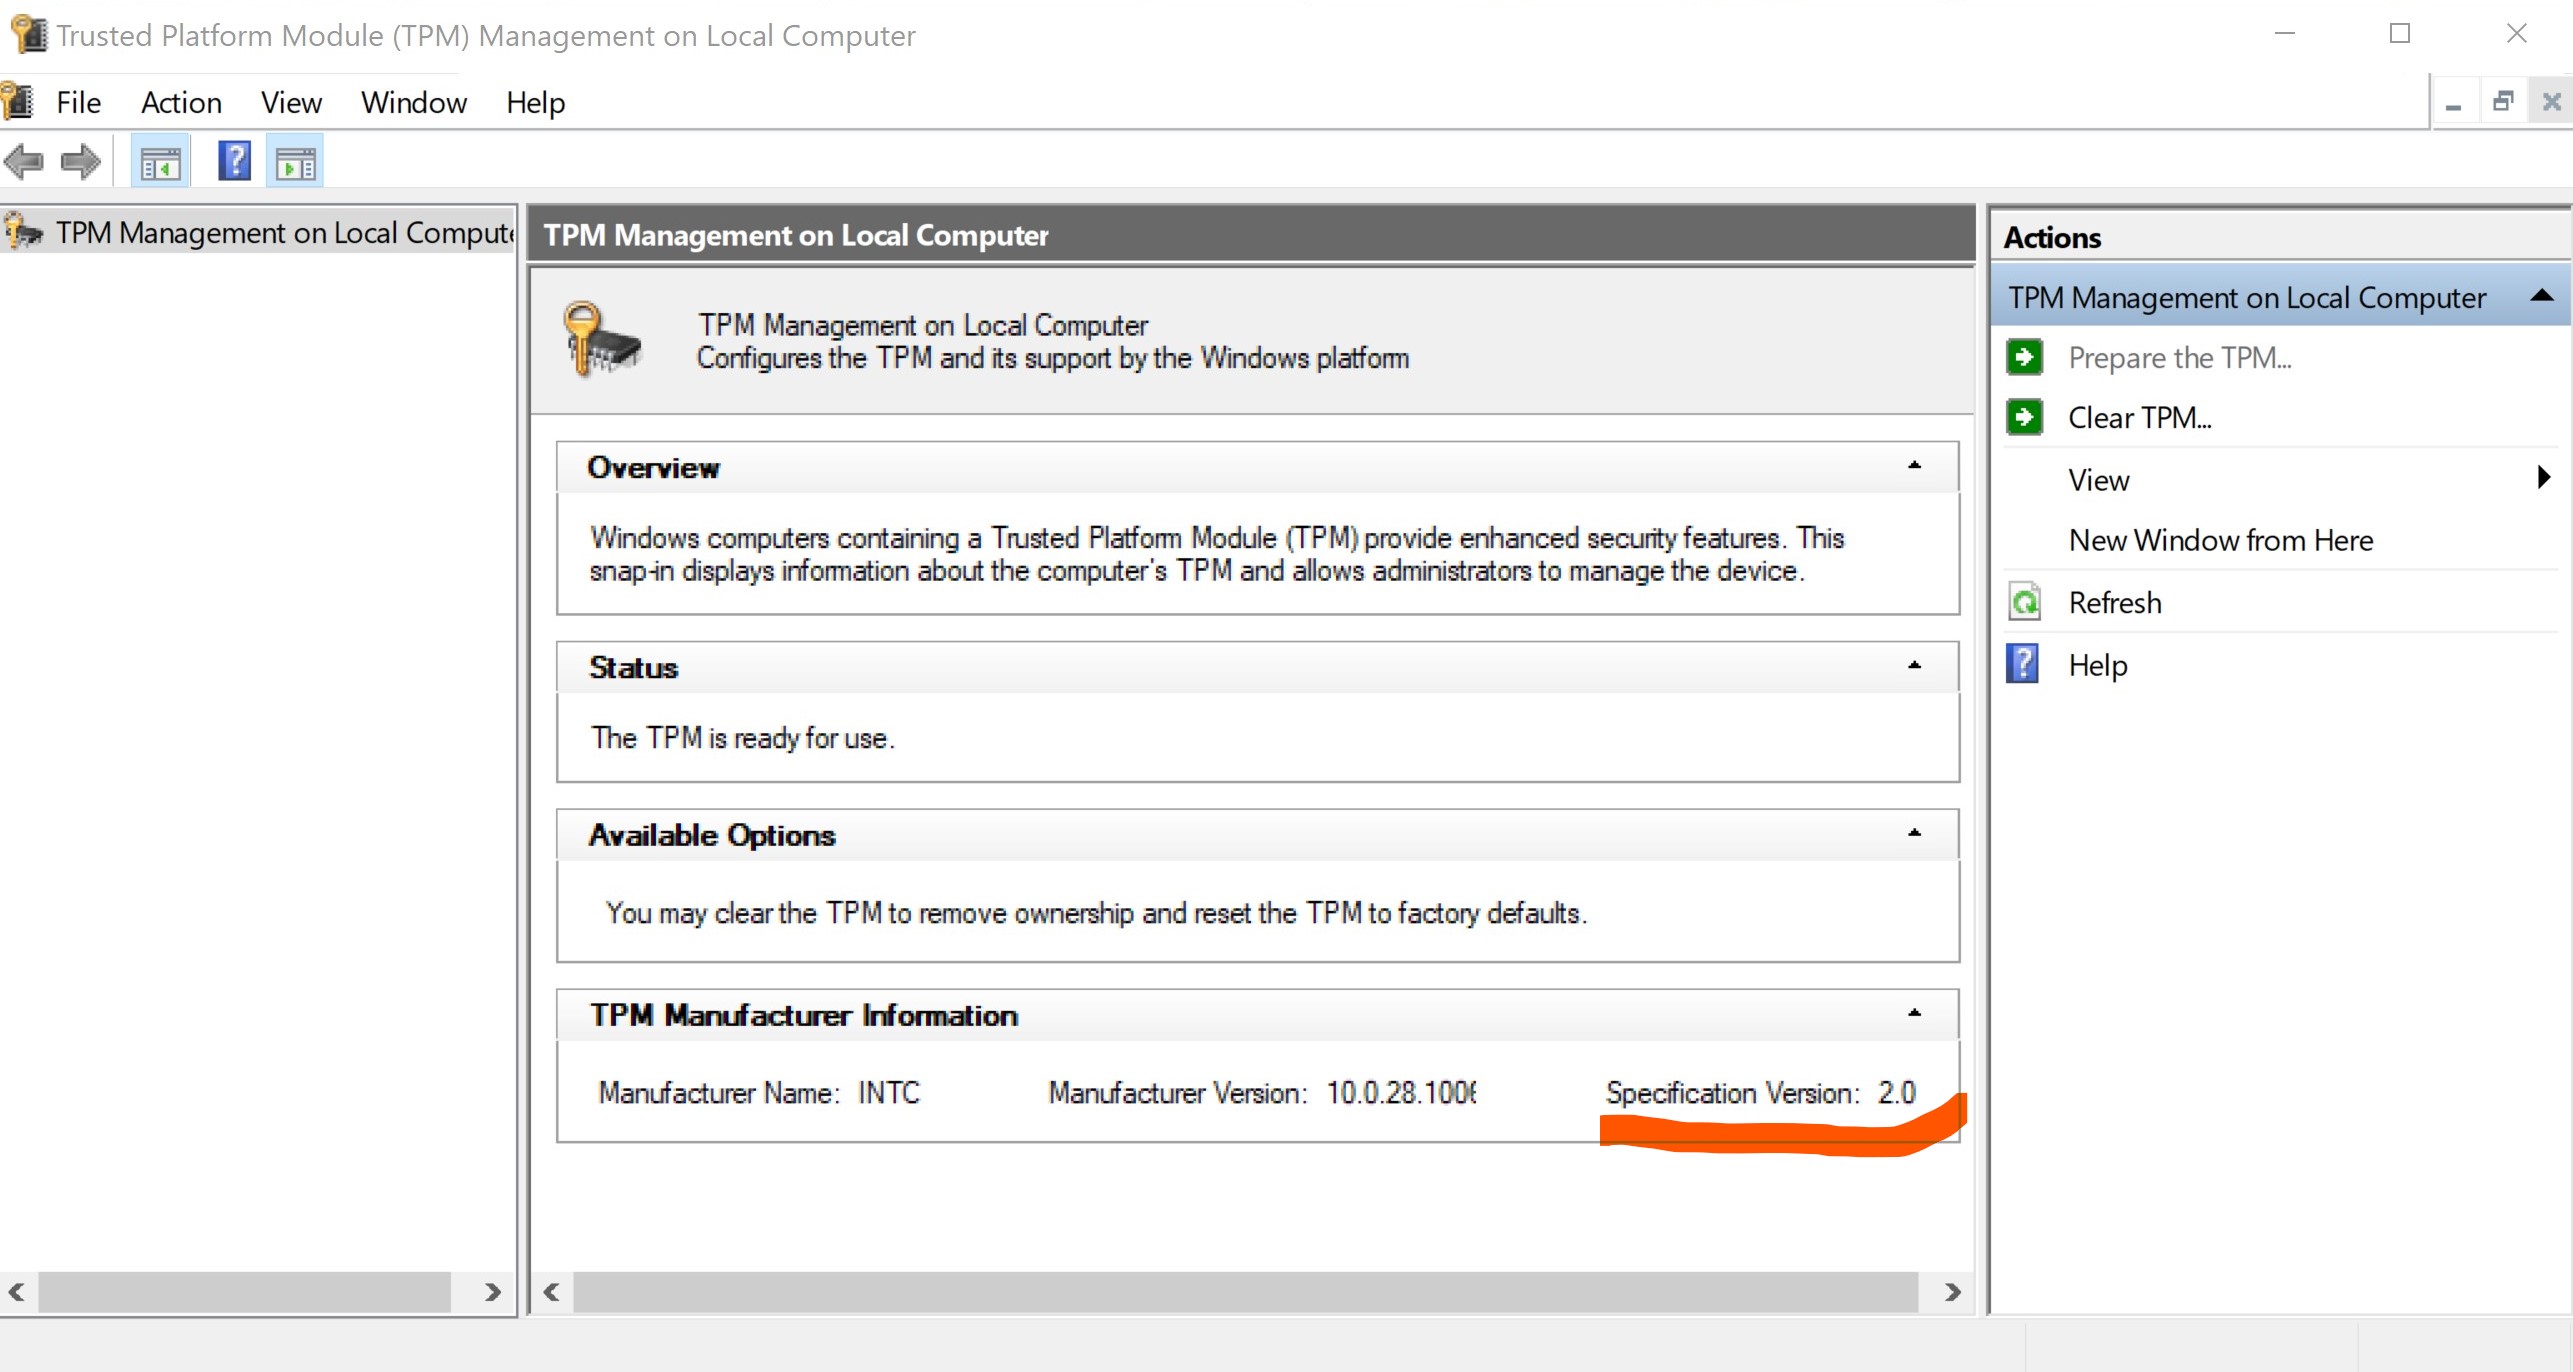This screenshot has height=1372, width=2573.
Task: Click center pane horizontal scrollbar right arrow
Action: [x=1952, y=1292]
